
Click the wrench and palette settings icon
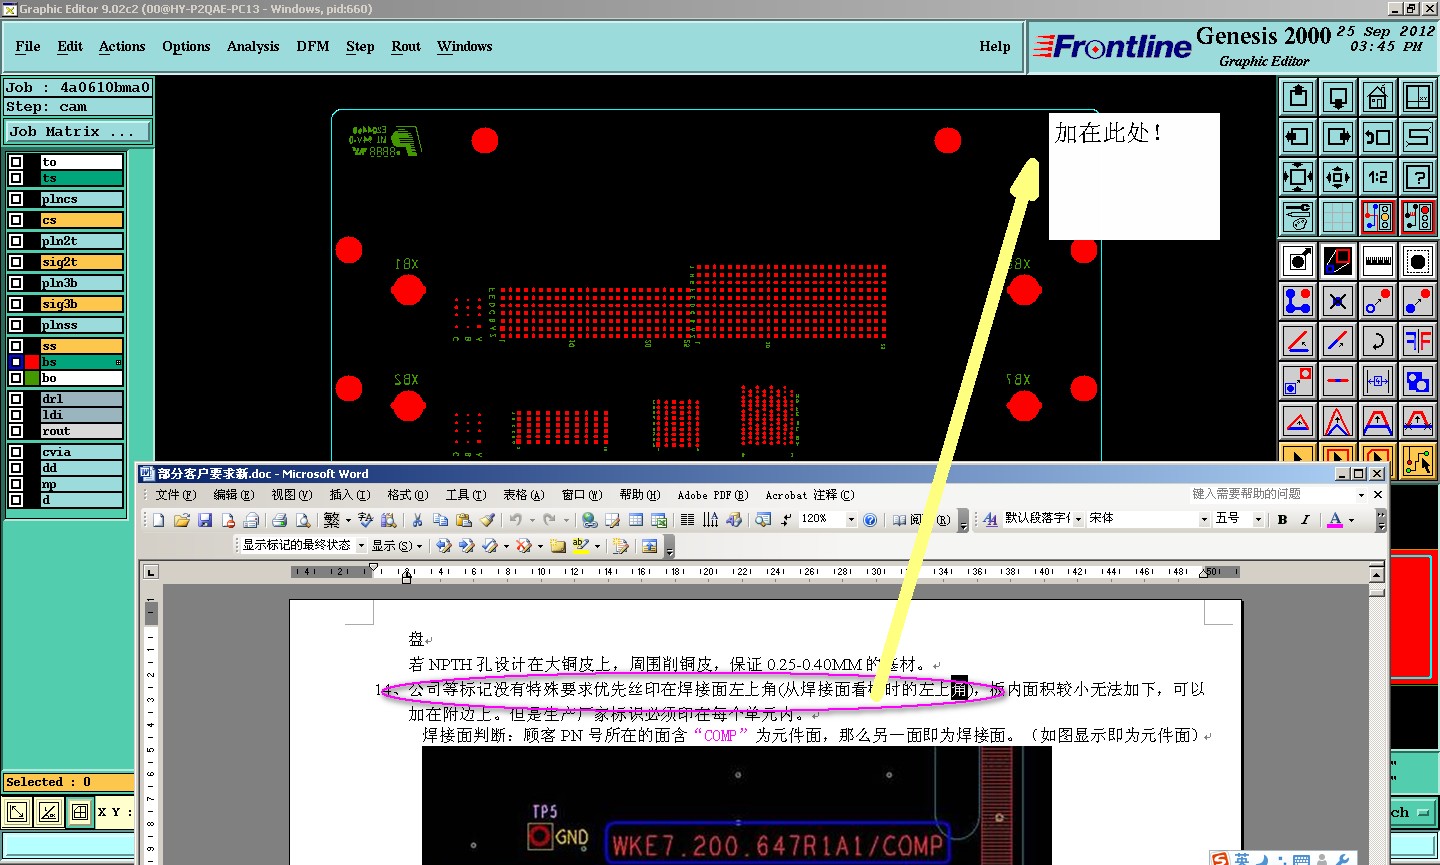click(x=1298, y=216)
